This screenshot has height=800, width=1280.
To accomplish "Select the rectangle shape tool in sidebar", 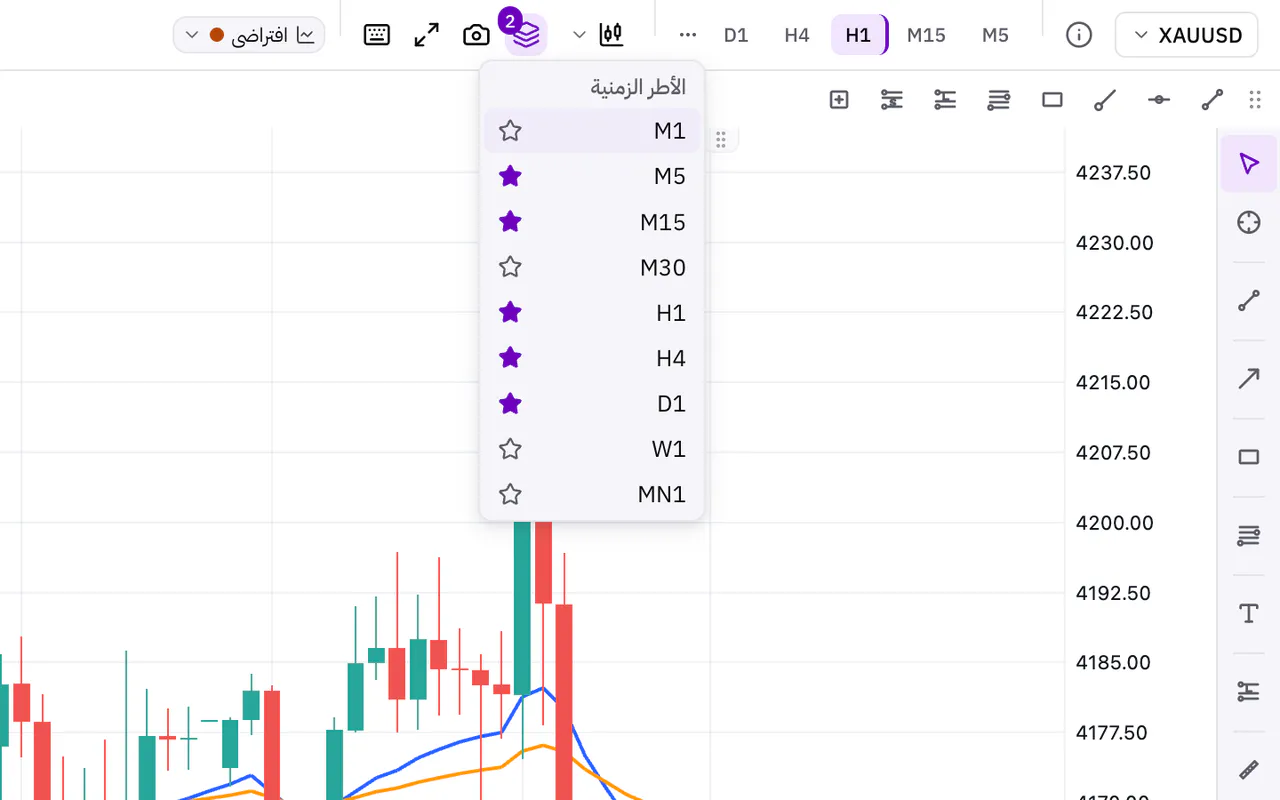I will tap(1249, 457).
